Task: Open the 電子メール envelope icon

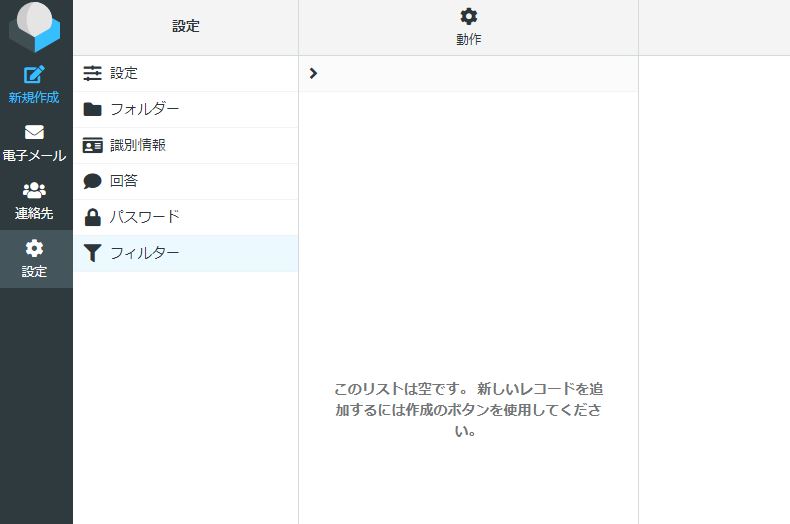Action: click(35, 132)
